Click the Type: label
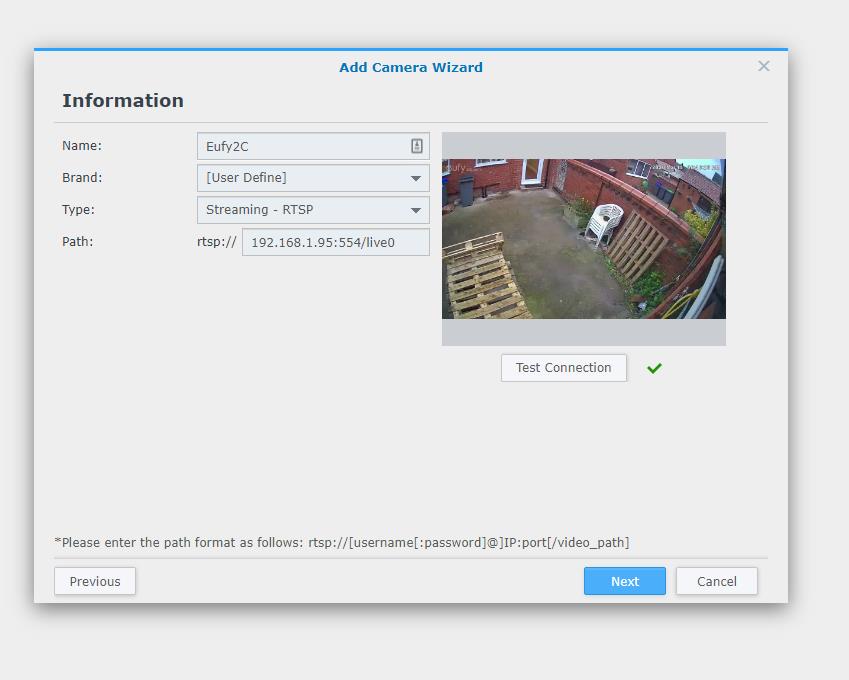Viewport: 849px width, 680px height. click(78, 210)
